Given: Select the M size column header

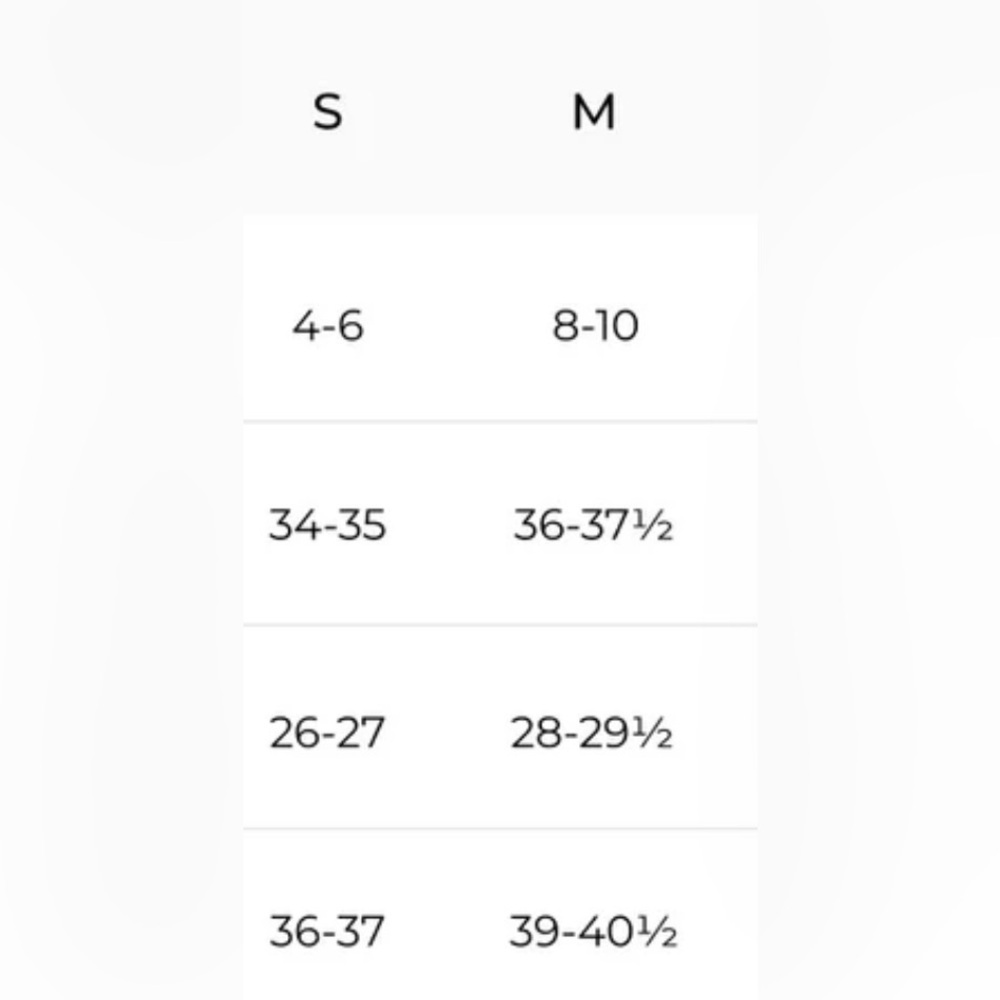Looking at the screenshot, I should [593, 112].
